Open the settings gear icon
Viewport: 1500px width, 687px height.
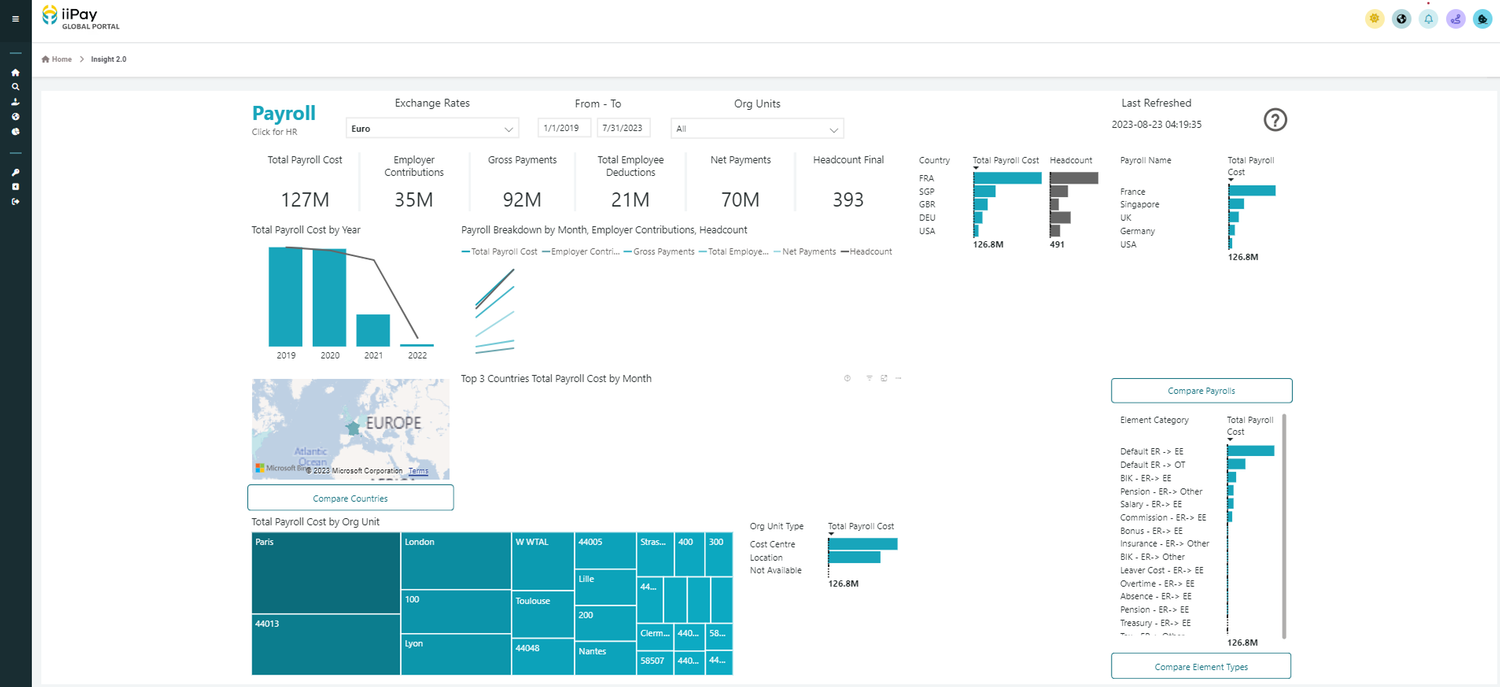(x=1374, y=18)
